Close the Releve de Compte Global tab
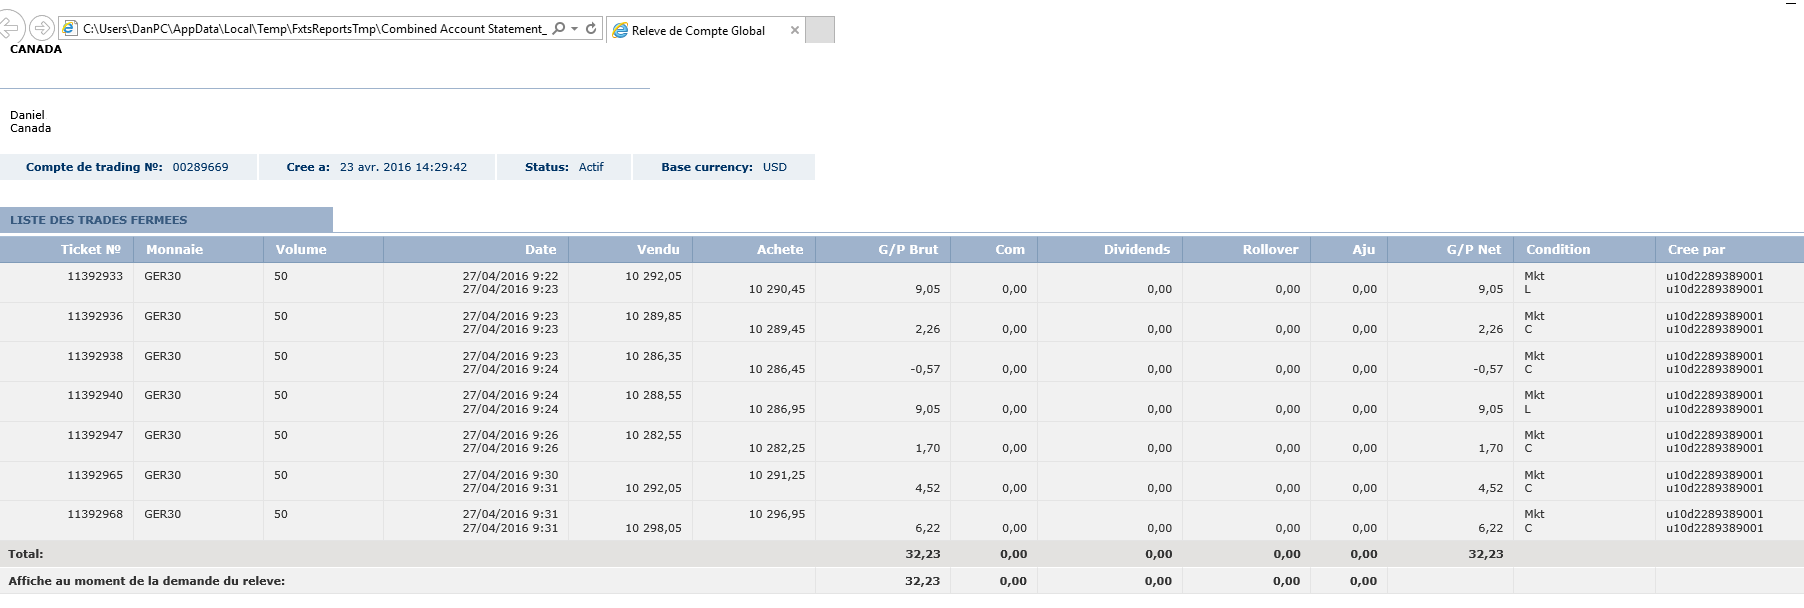 pos(795,31)
